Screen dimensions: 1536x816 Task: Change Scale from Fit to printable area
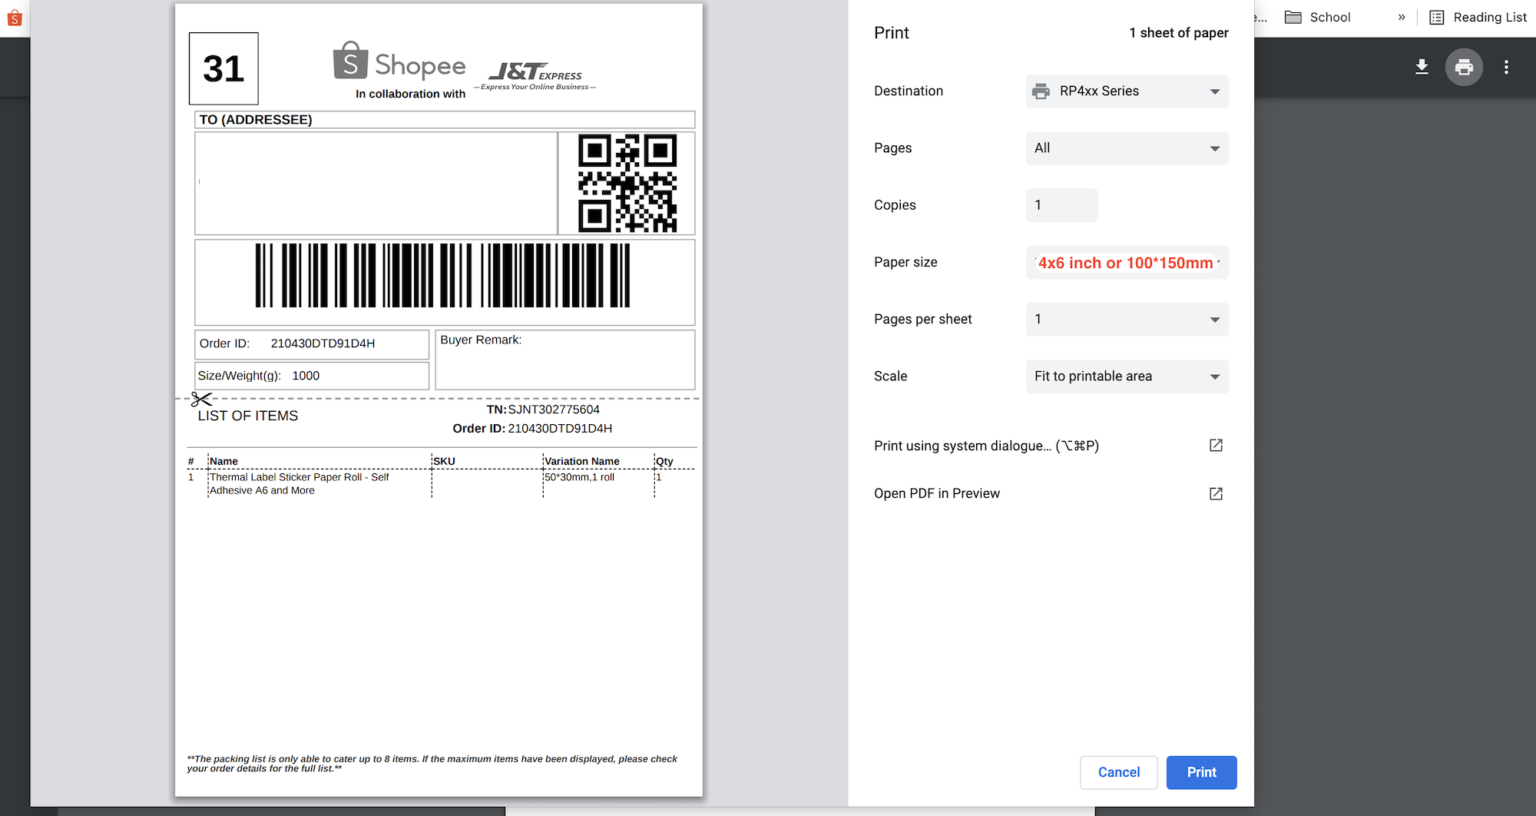1127,376
